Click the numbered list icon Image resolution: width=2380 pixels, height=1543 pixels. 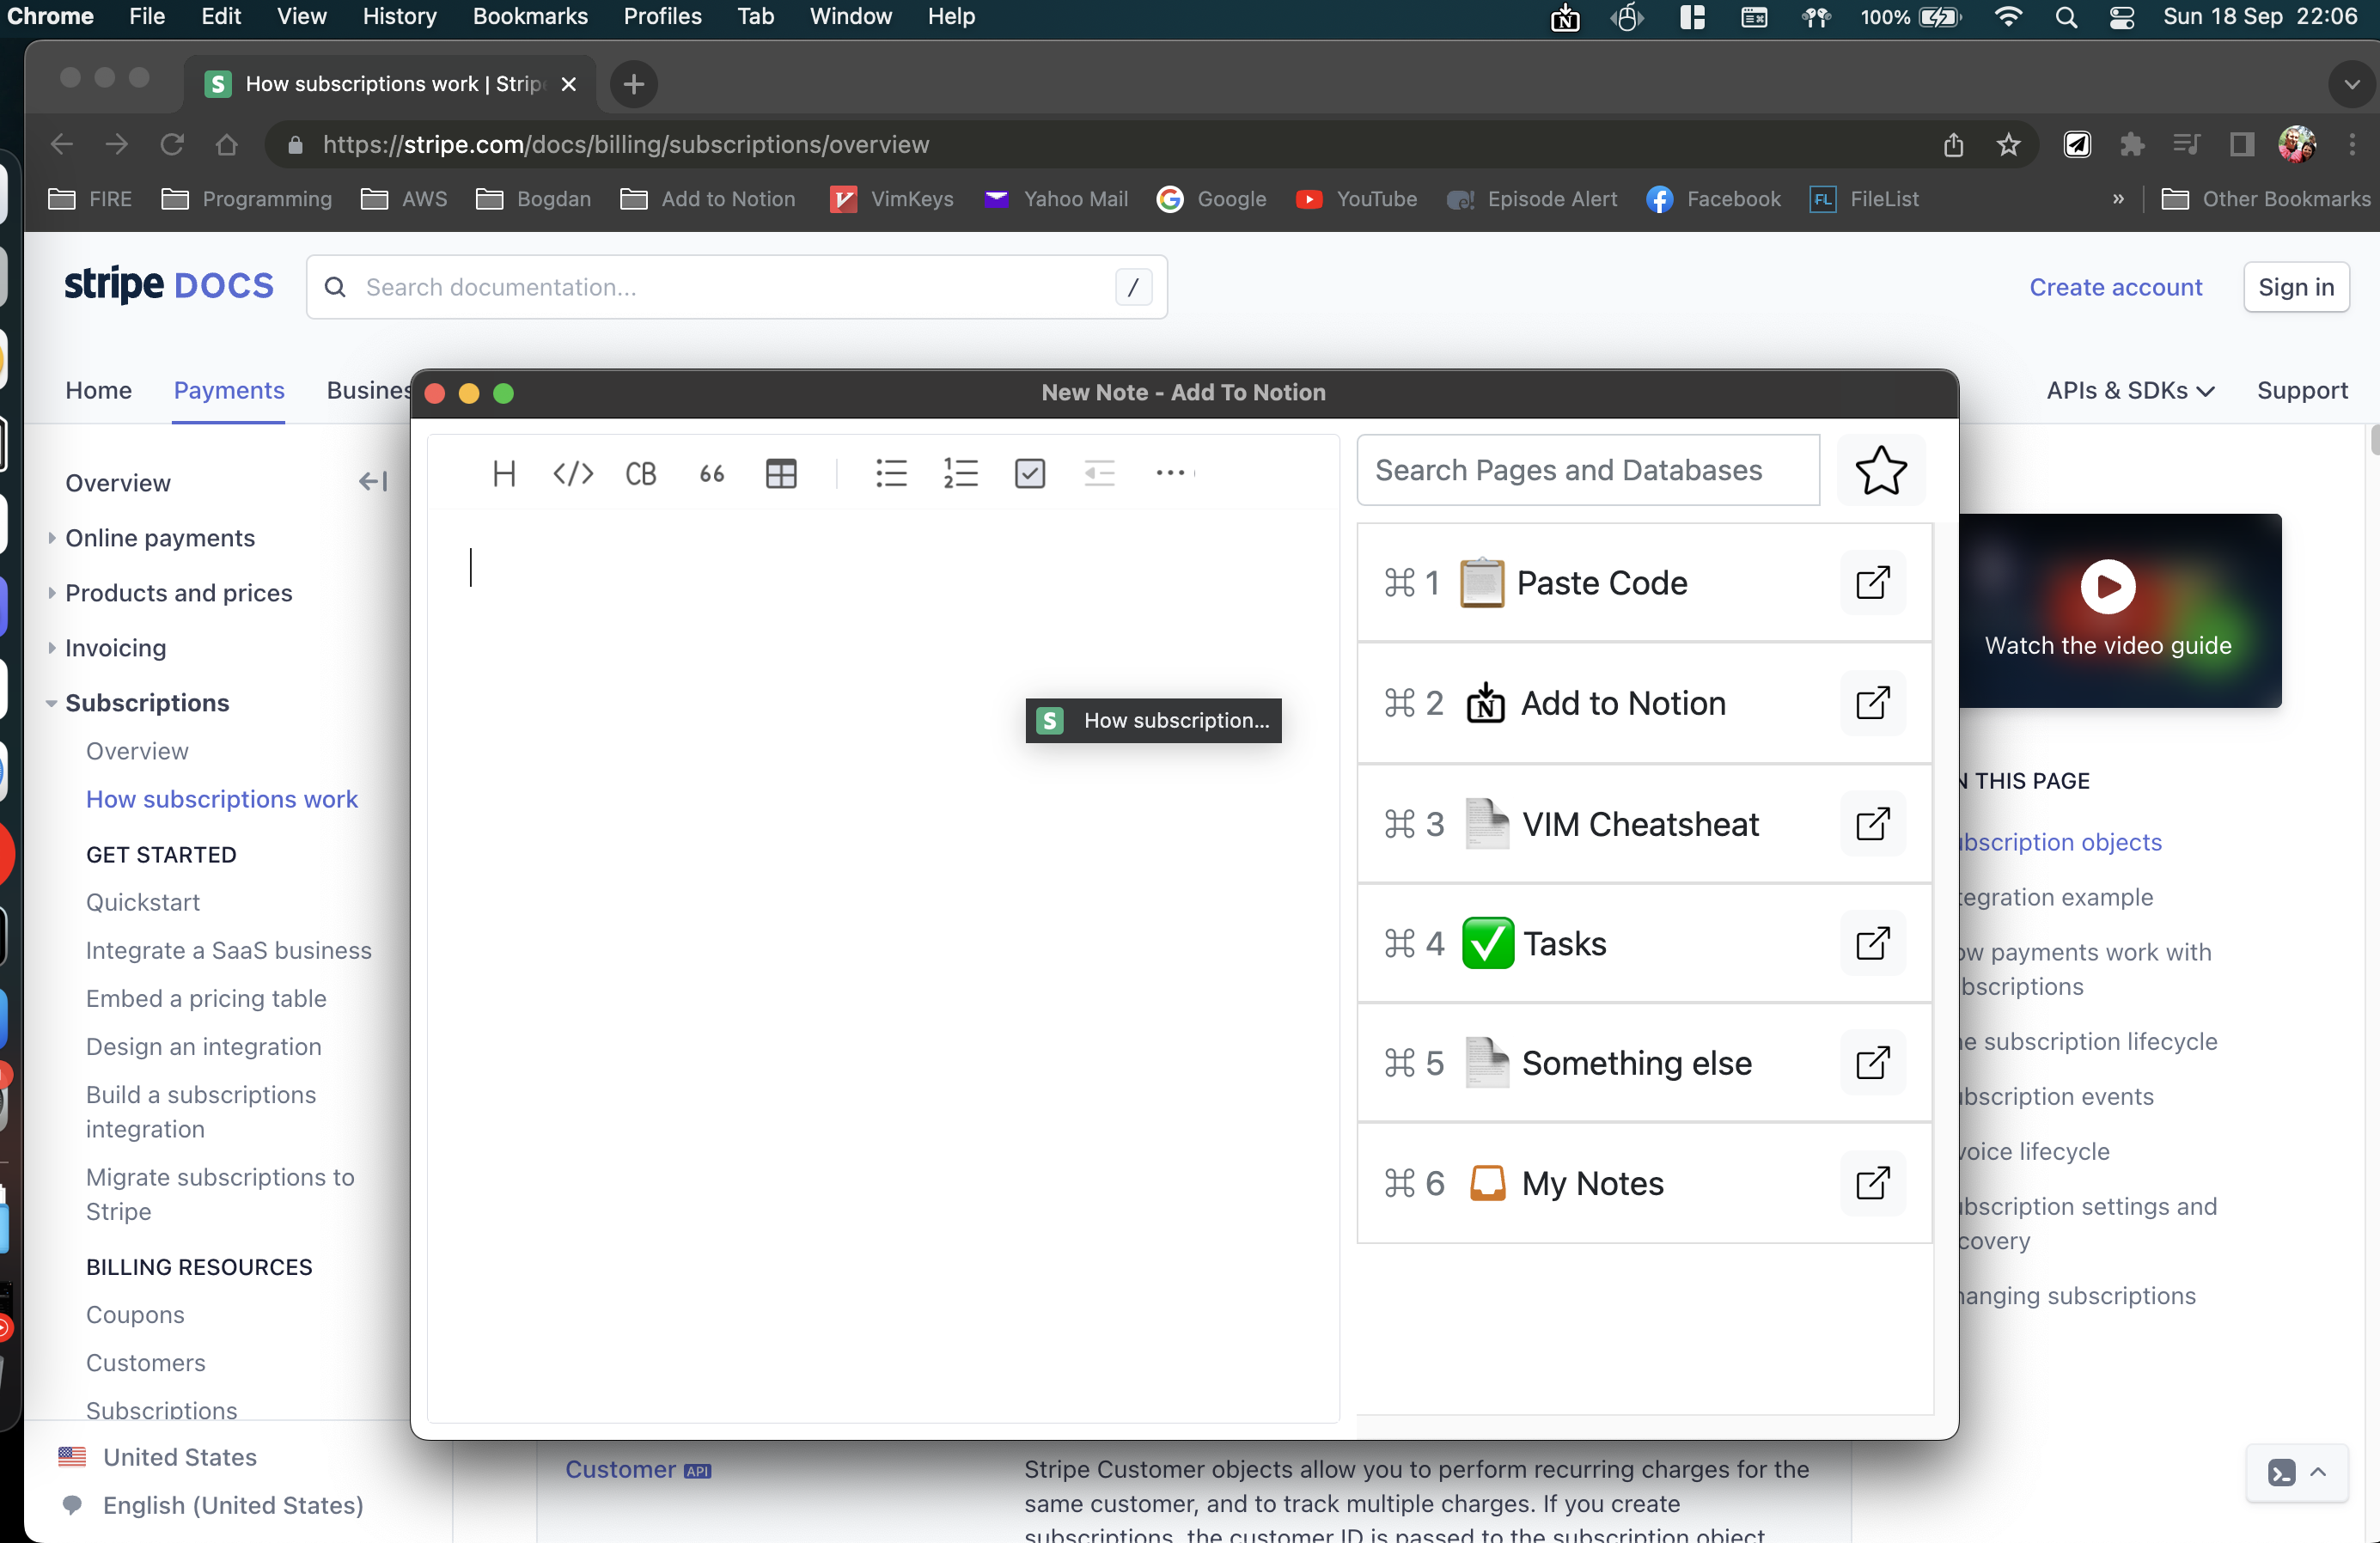point(960,473)
